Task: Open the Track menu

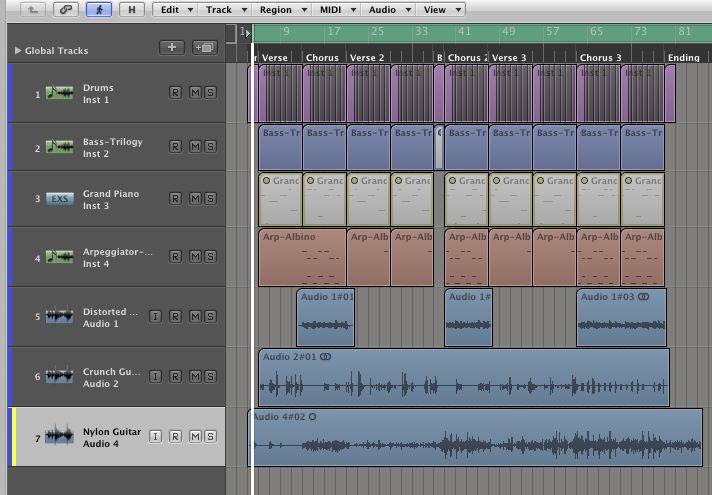Action: [225, 10]
